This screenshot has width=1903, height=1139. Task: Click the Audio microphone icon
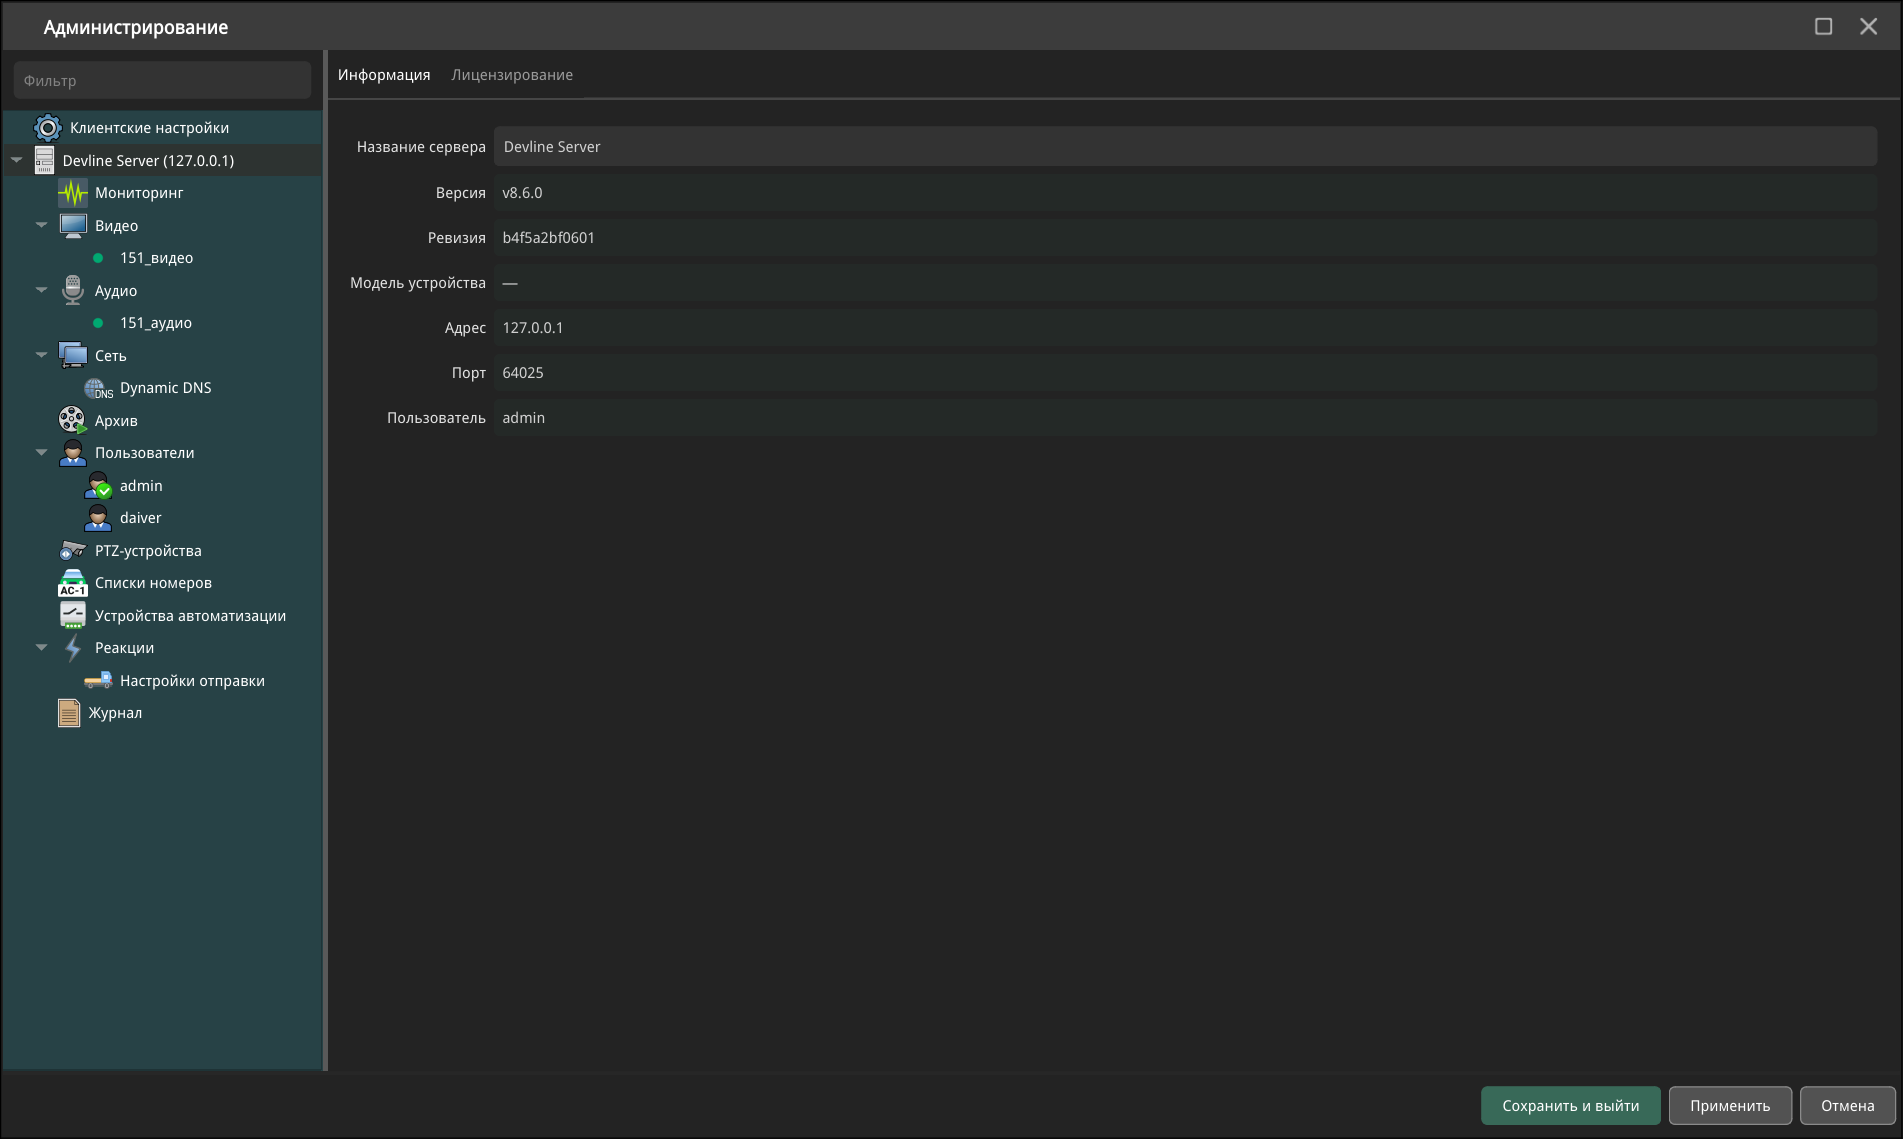[x=72, y=290]
